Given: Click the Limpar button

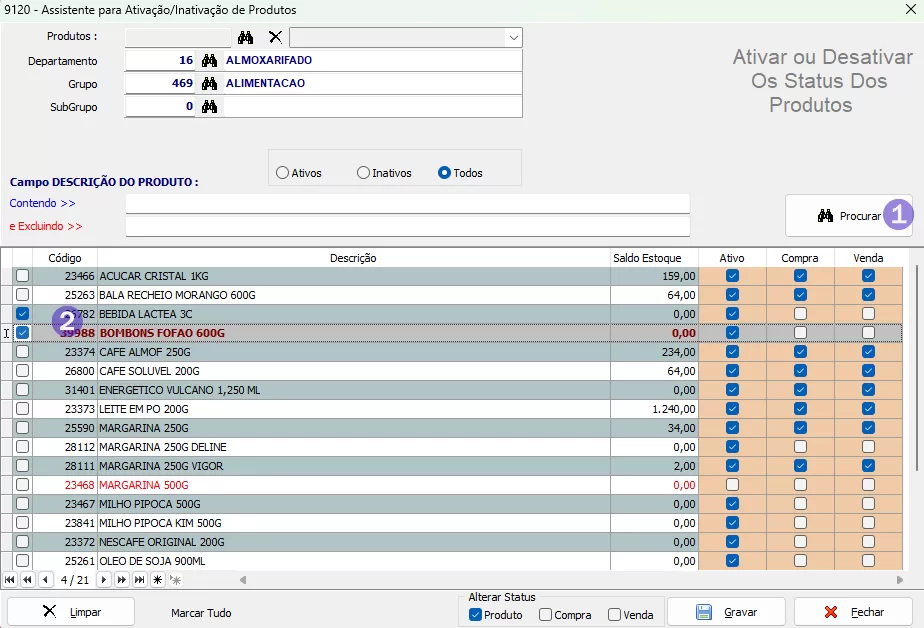Looking at the screenshot, I should 71,612.
